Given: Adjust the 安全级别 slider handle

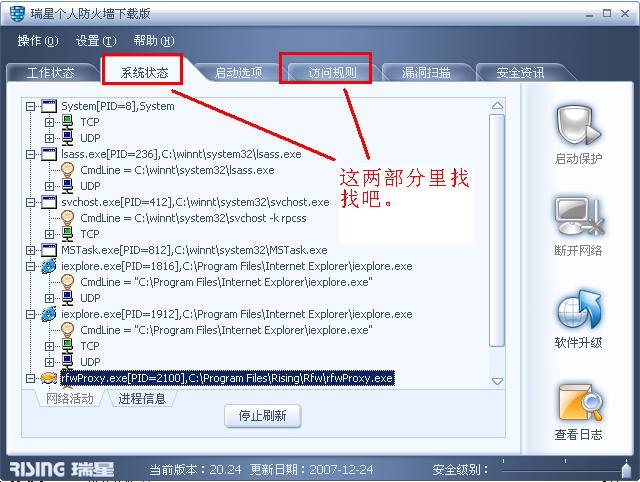Looking at the screenshot, I should [x=626, y=469].
